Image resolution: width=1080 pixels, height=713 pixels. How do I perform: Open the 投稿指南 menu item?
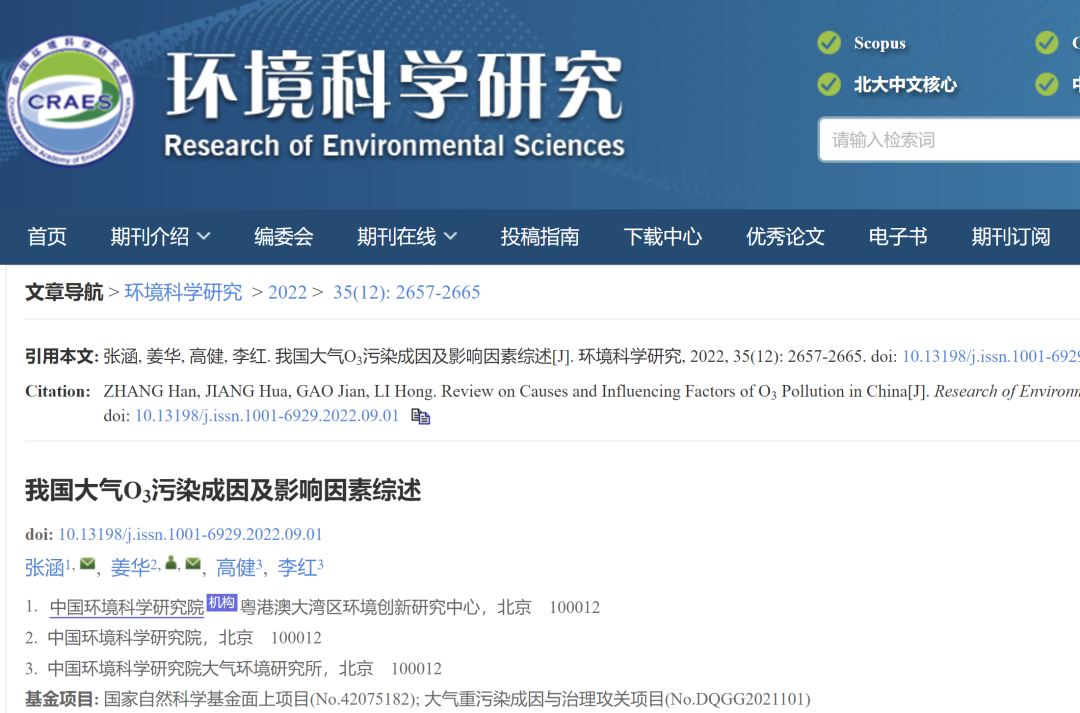(x=540, y=236)
